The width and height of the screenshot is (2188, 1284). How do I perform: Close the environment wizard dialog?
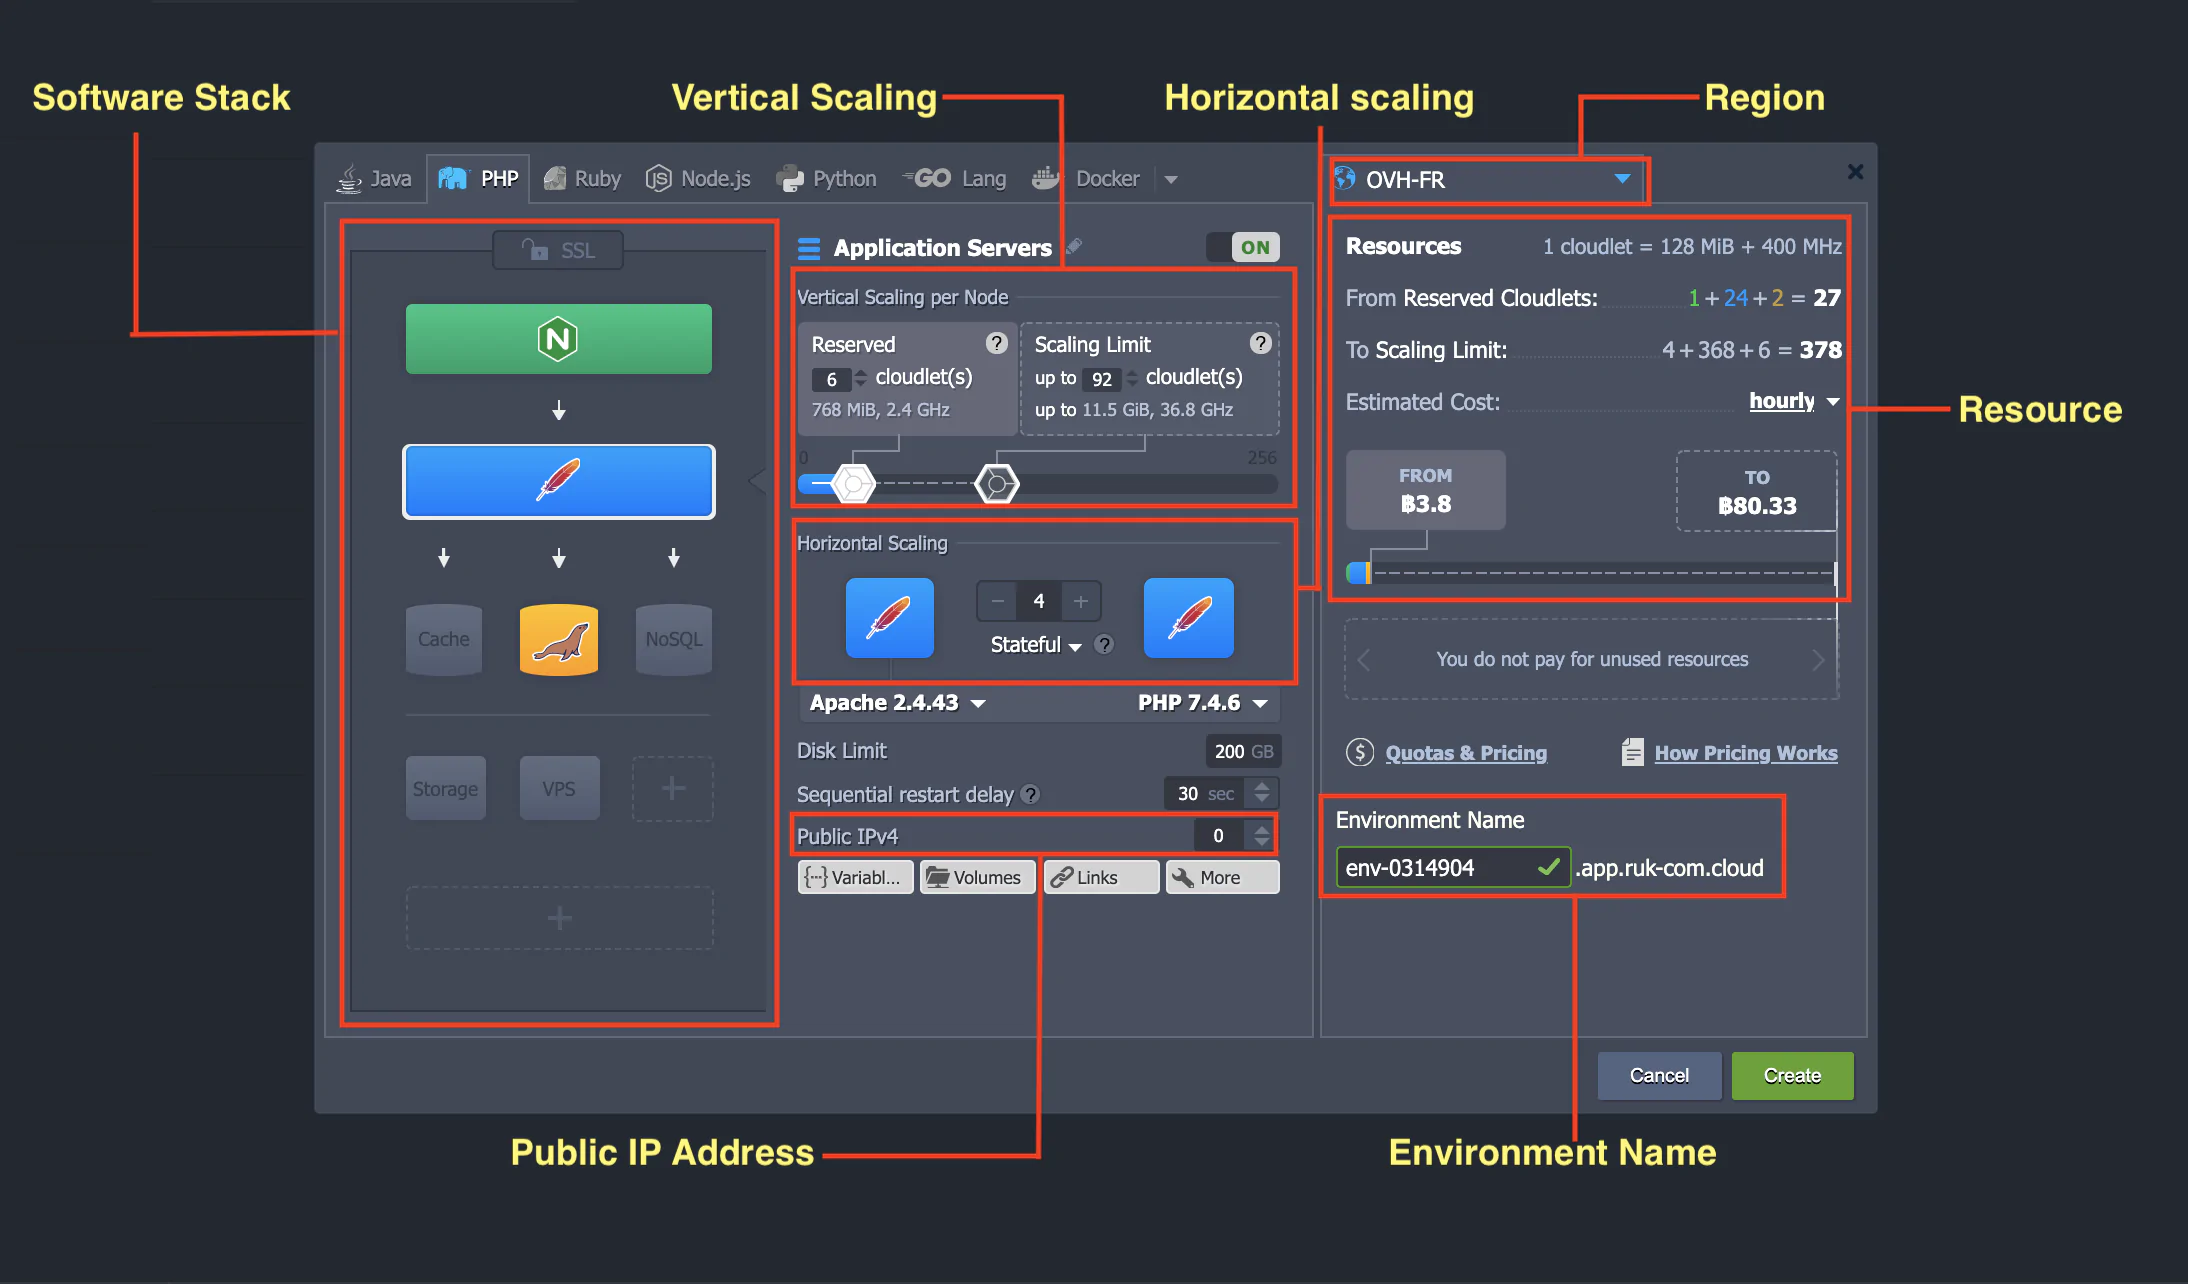point(1855,172)
